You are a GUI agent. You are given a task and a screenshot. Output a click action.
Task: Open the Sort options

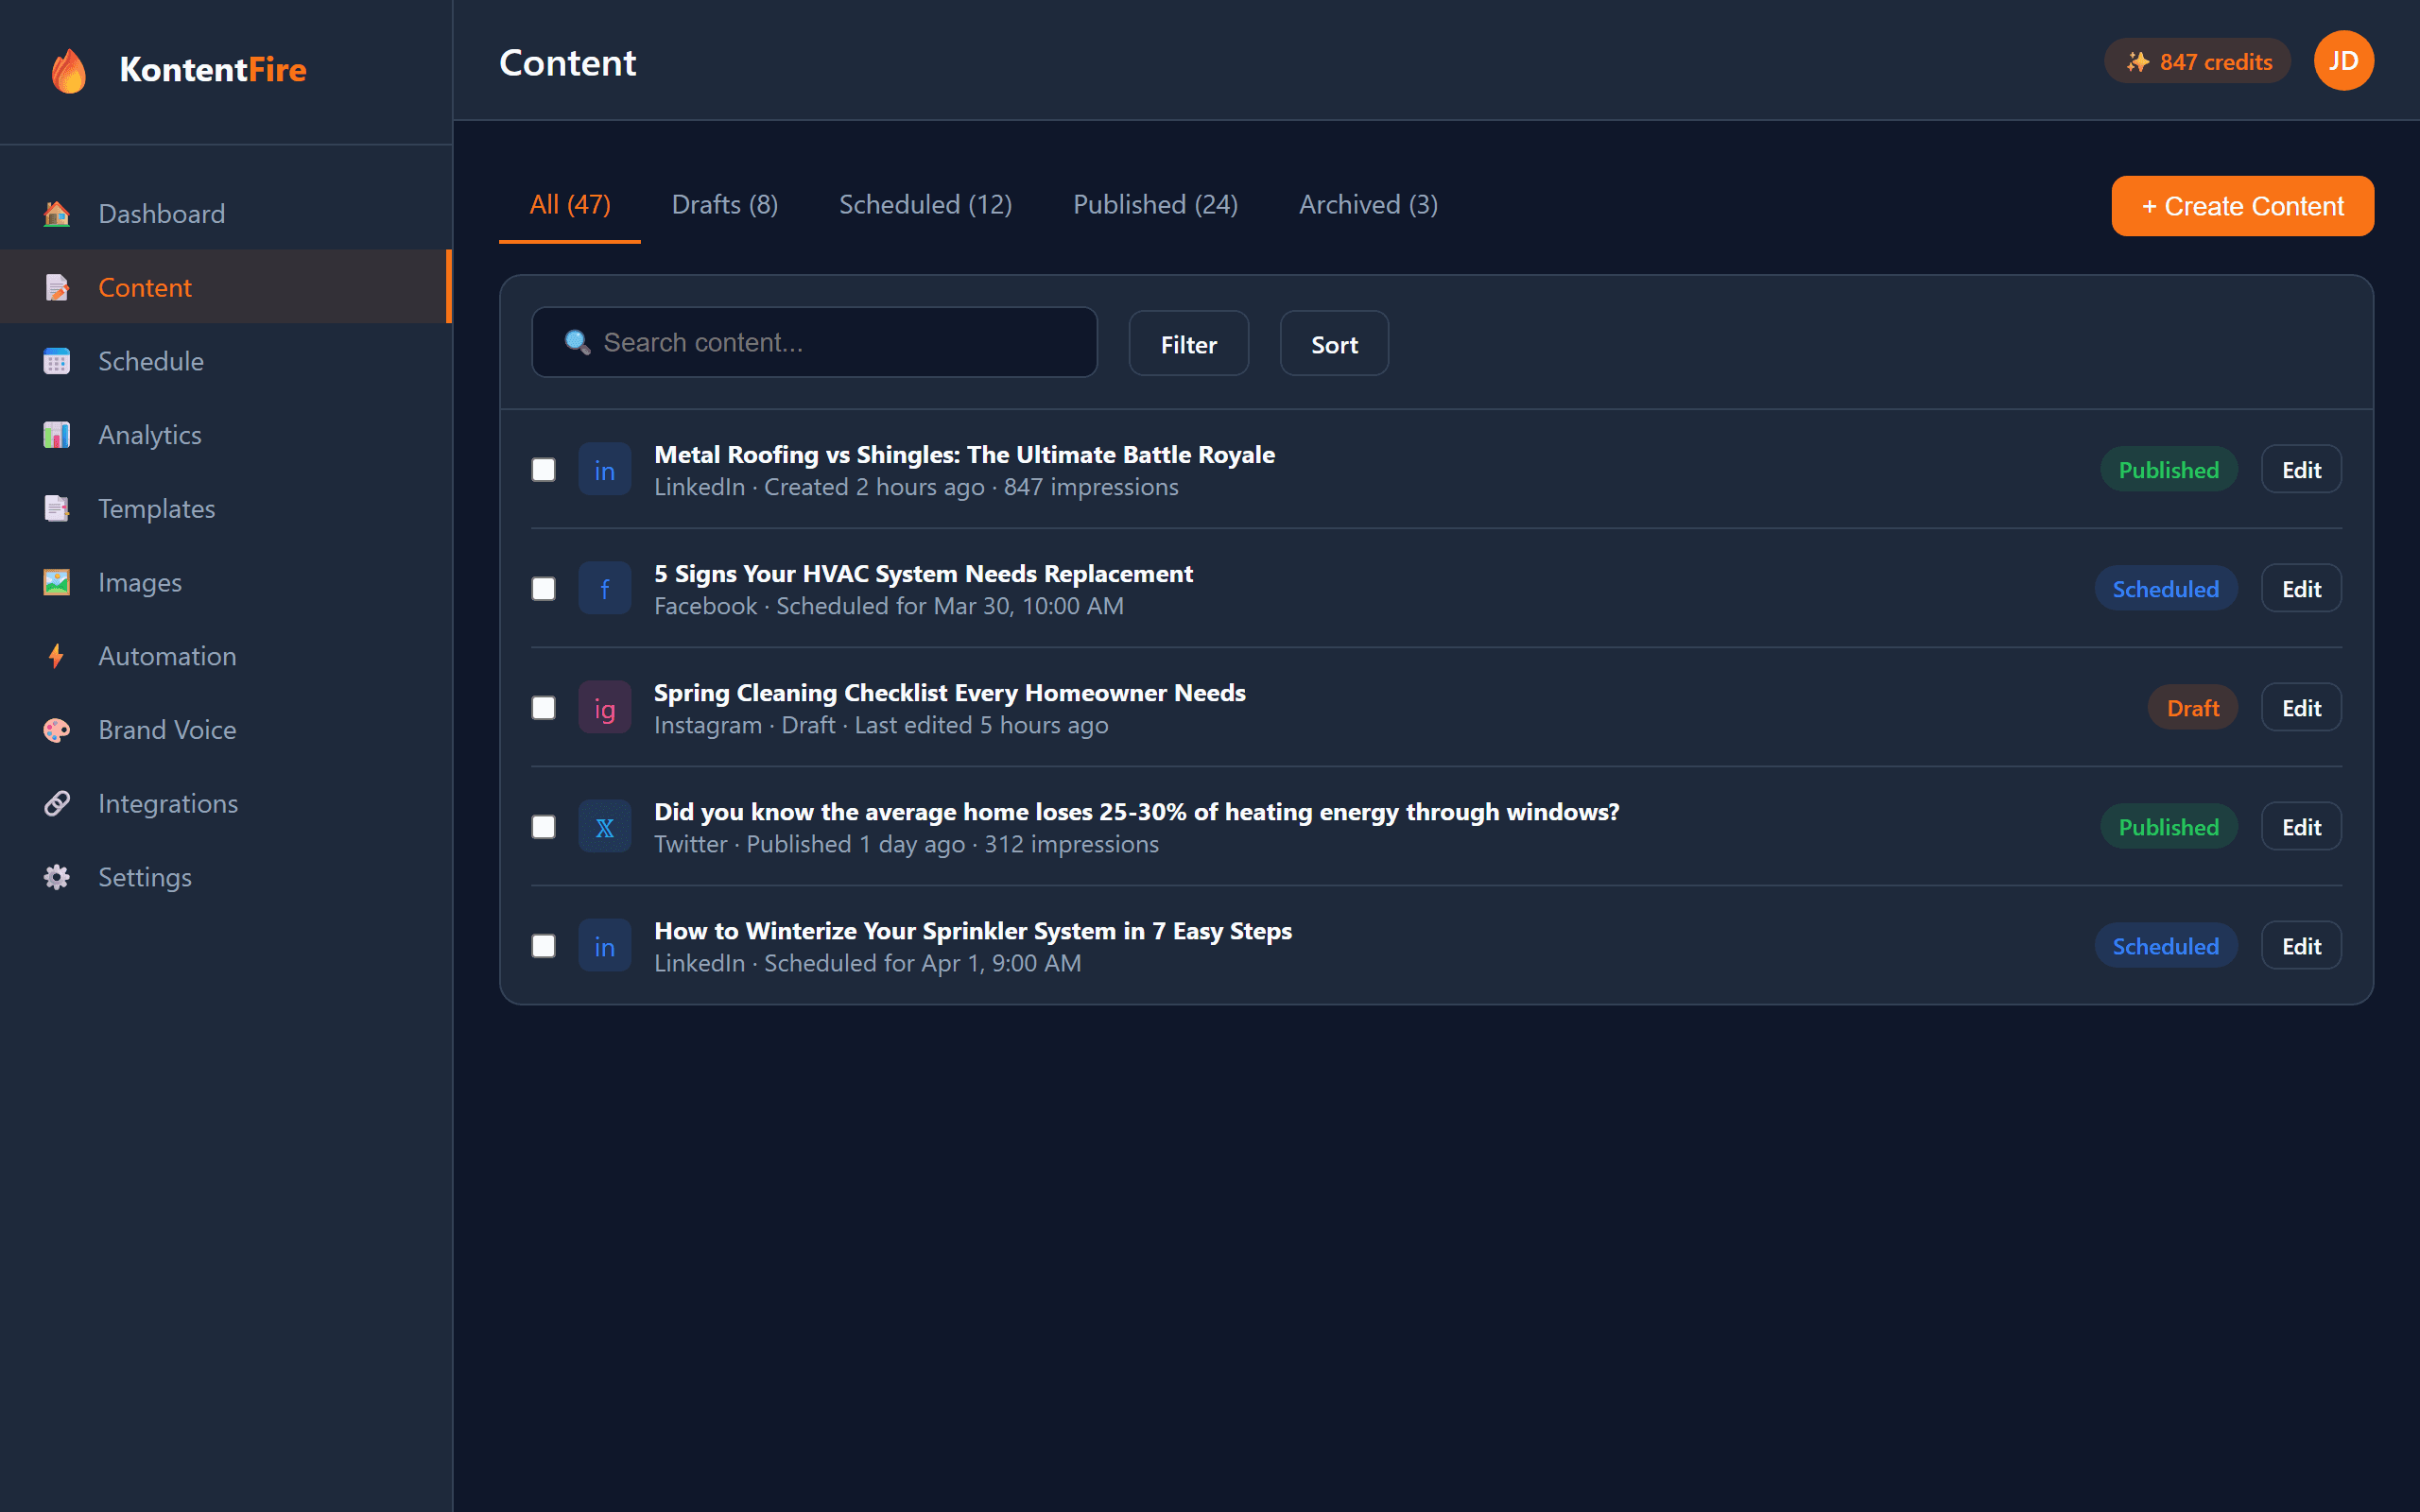(1334, 343)
